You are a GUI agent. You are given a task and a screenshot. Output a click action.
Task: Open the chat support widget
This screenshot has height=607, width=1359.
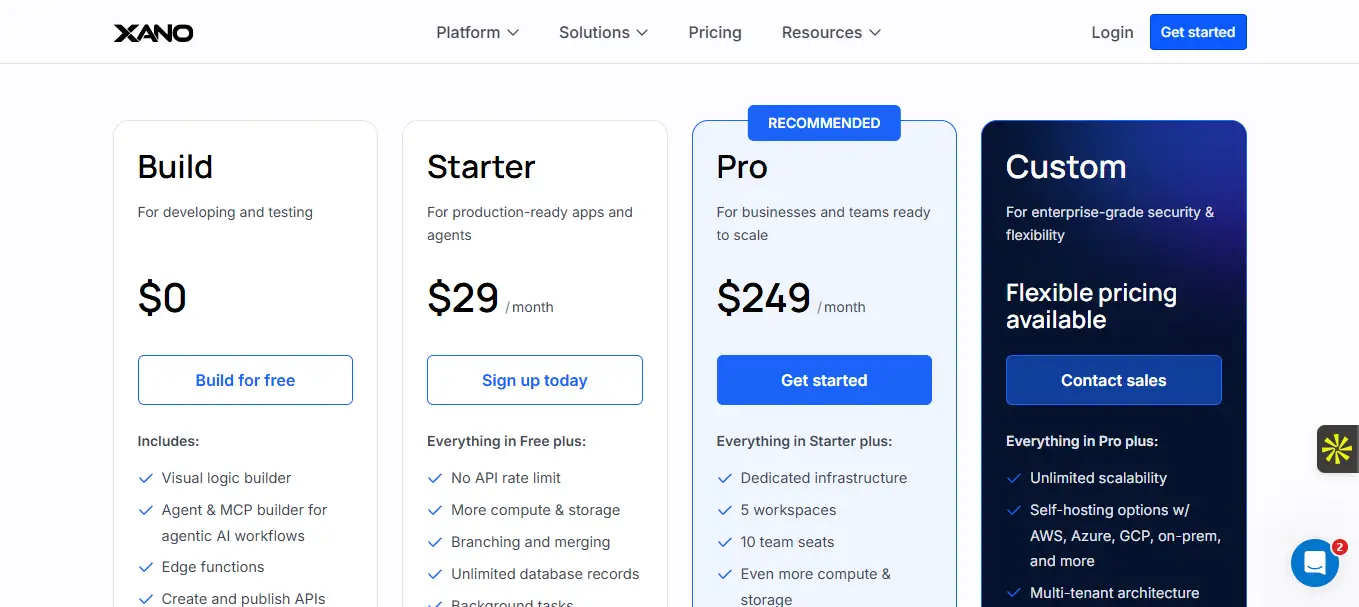[1314, 563]
